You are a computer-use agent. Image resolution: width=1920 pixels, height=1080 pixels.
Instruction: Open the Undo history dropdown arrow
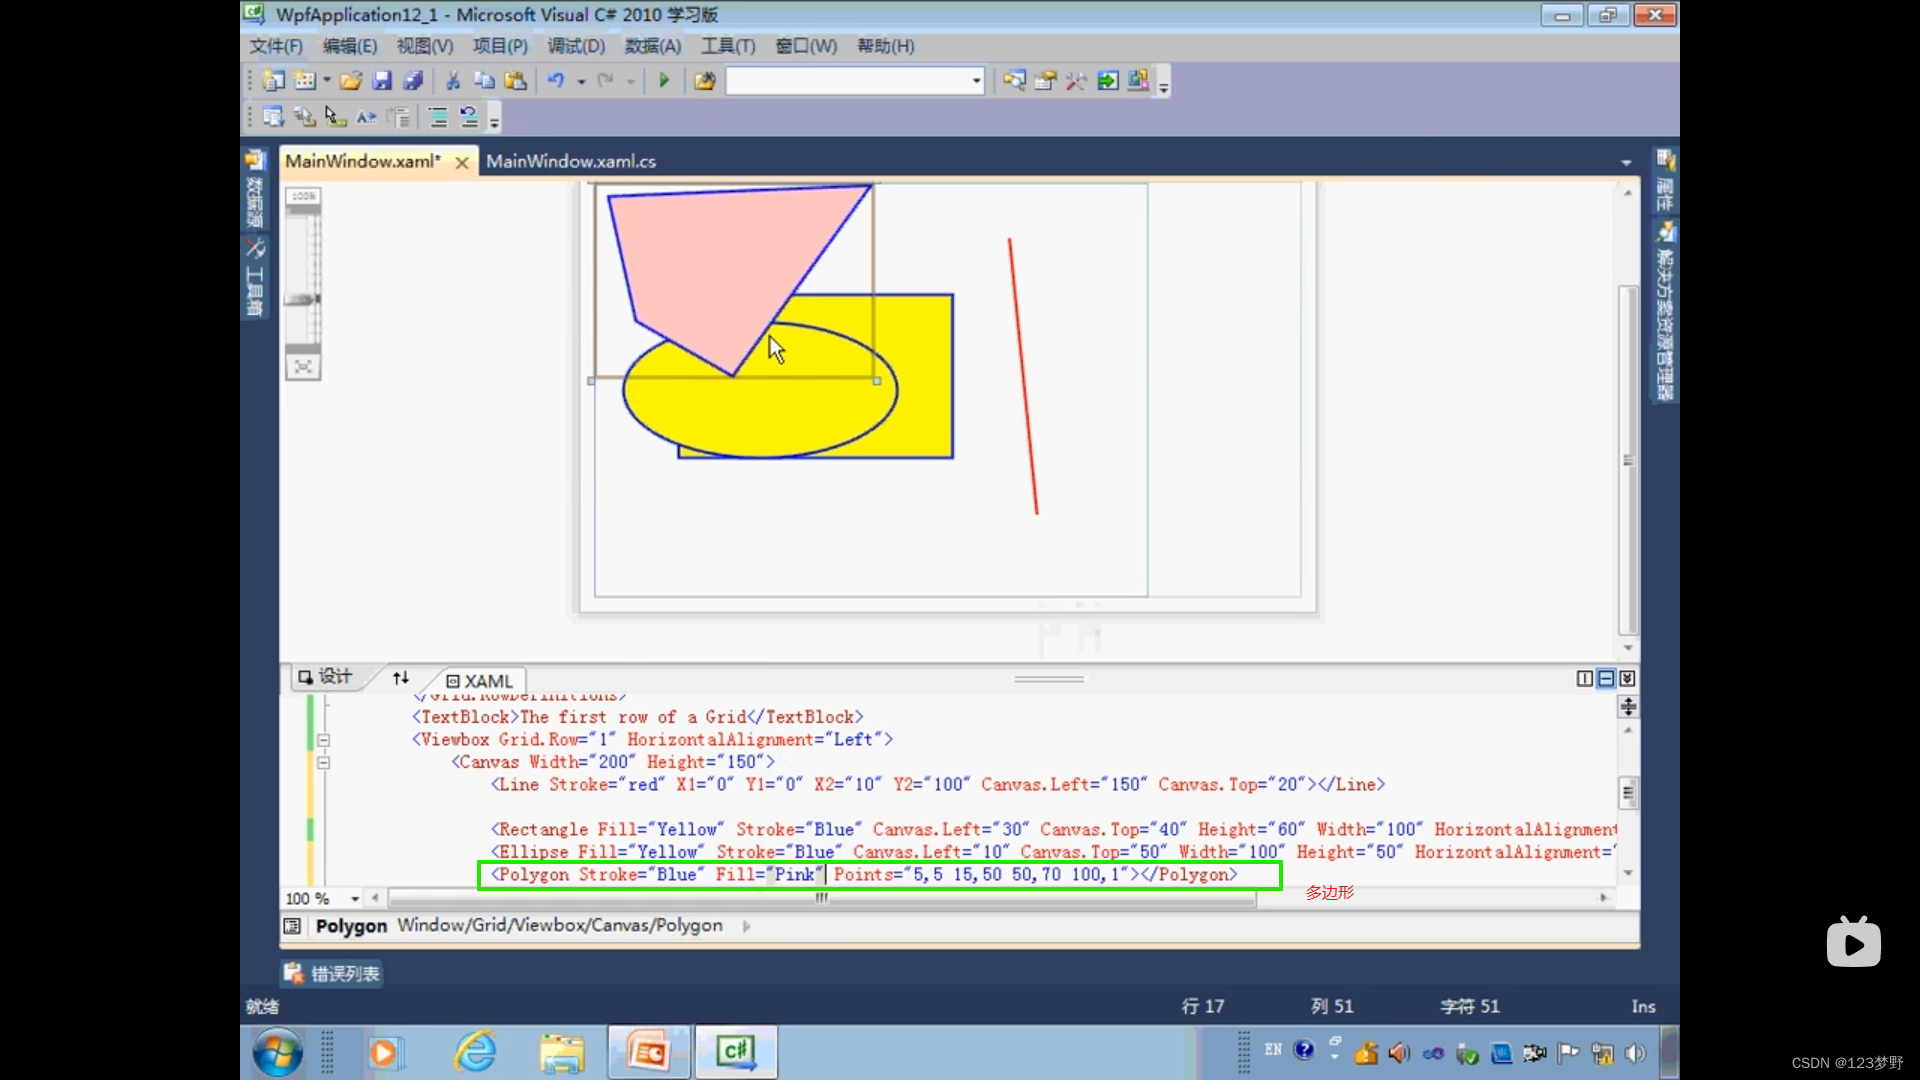[x=581, y=81]
